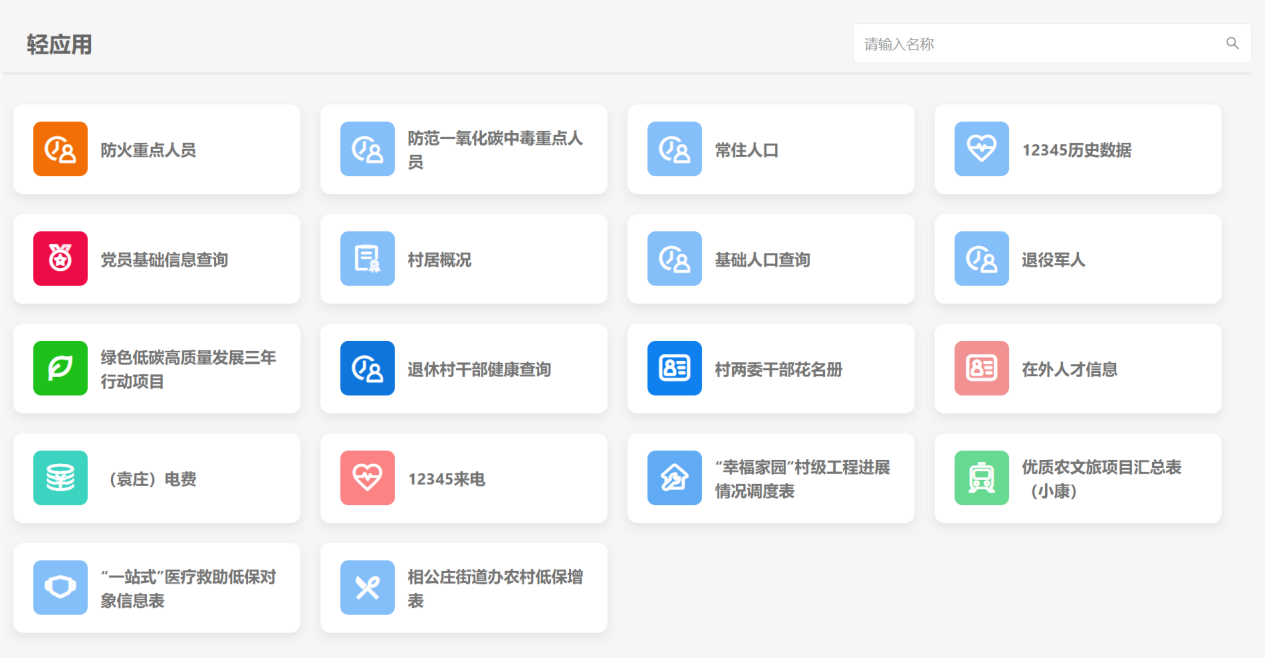
Task: Select the teal coin-stack 电费 icon
Action: tap(60, 478)
